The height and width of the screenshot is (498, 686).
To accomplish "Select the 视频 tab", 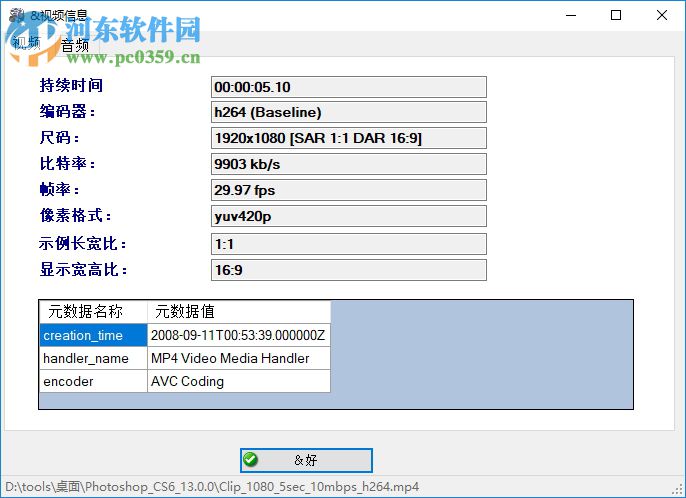I will click(x=27, y=43).
